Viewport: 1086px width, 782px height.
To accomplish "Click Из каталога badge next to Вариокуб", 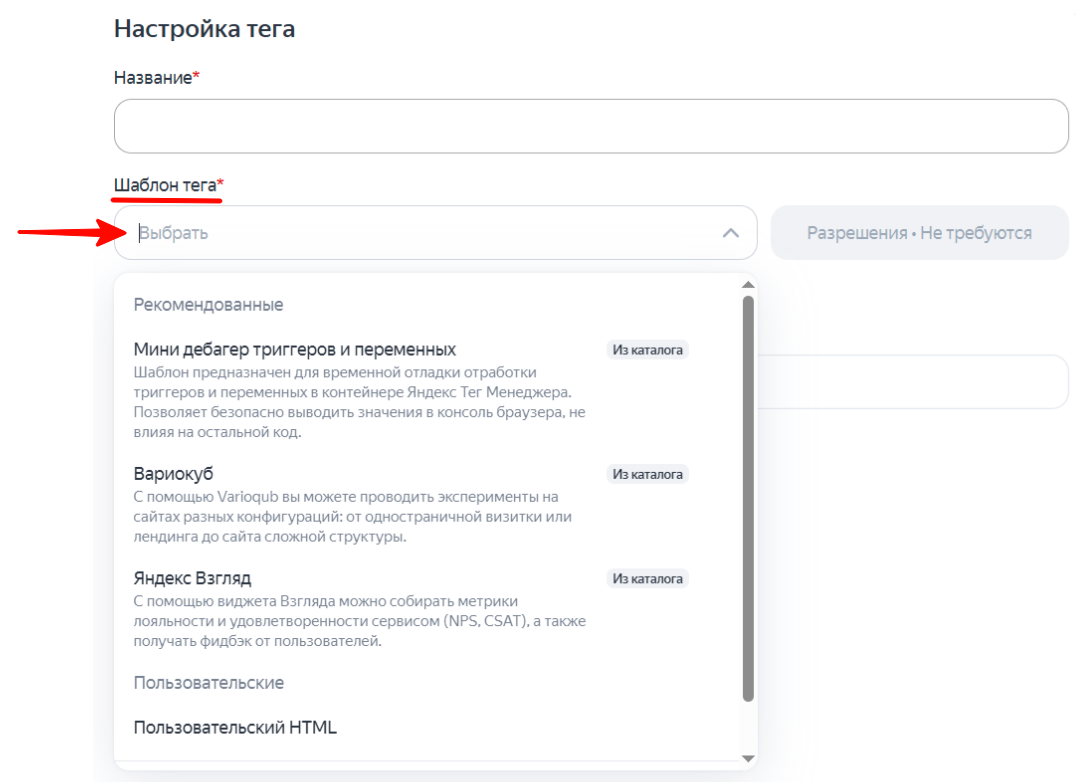I will tap(648, 474).
